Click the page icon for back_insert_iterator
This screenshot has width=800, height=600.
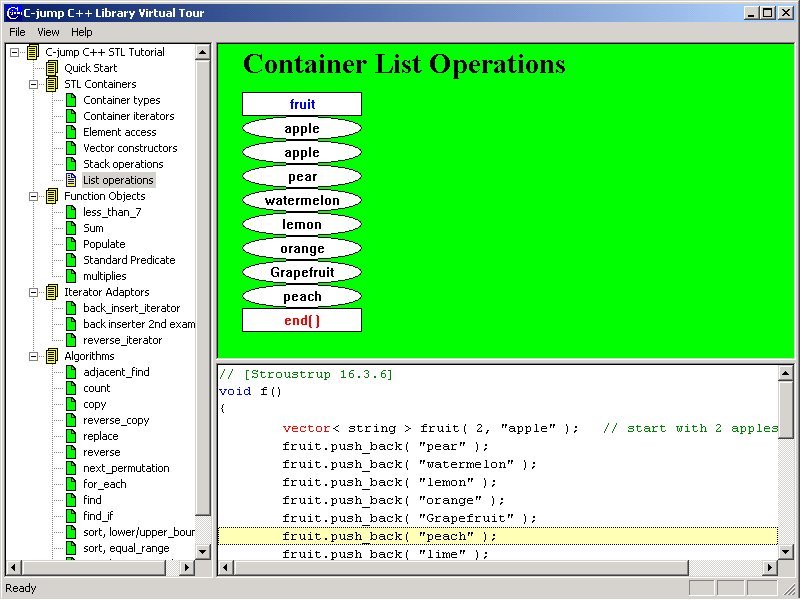coord(71,308)
